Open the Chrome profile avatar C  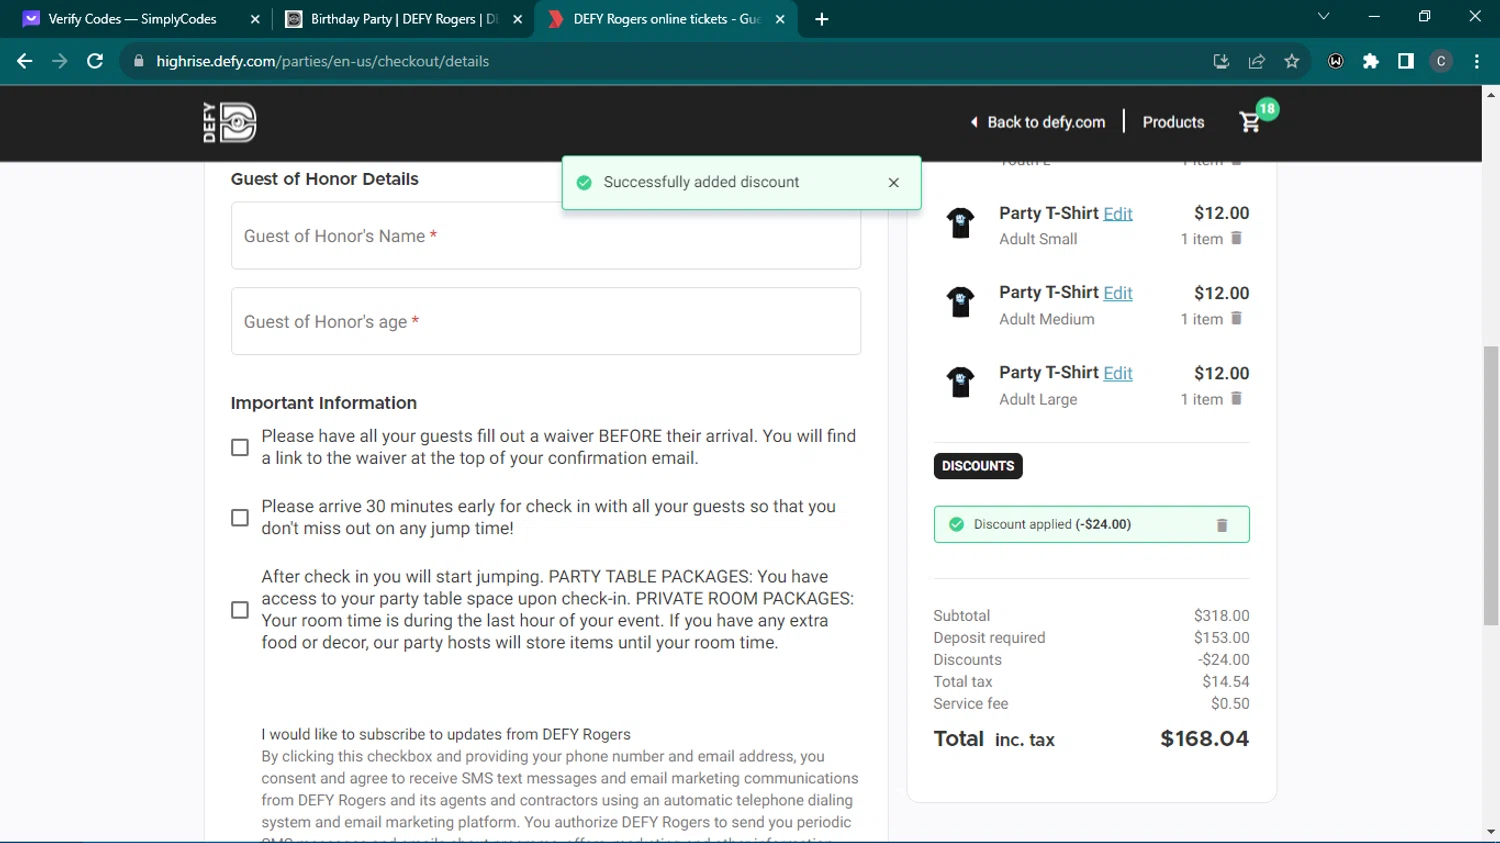[x=1441, y=61]
